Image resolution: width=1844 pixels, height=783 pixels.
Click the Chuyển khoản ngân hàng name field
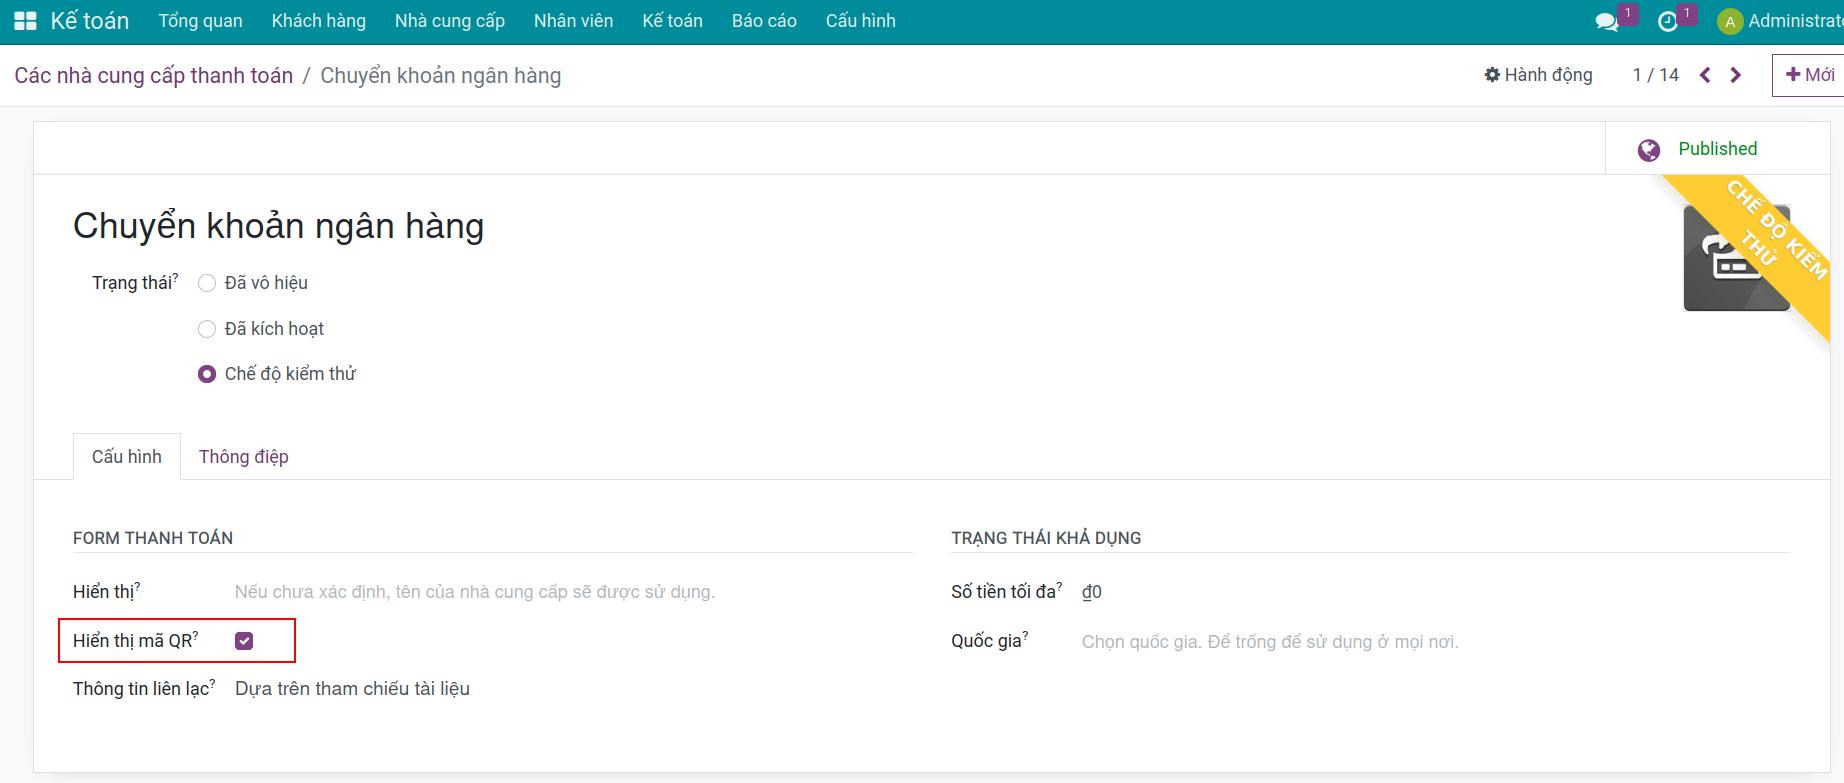[279, 226]
